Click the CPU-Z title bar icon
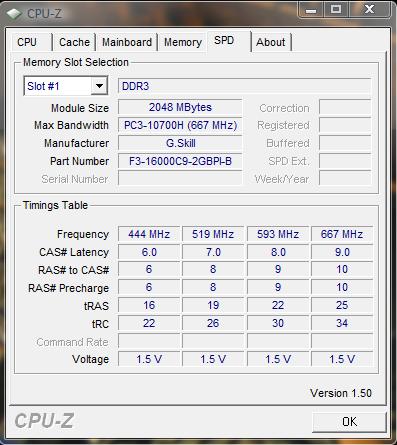 14,14
